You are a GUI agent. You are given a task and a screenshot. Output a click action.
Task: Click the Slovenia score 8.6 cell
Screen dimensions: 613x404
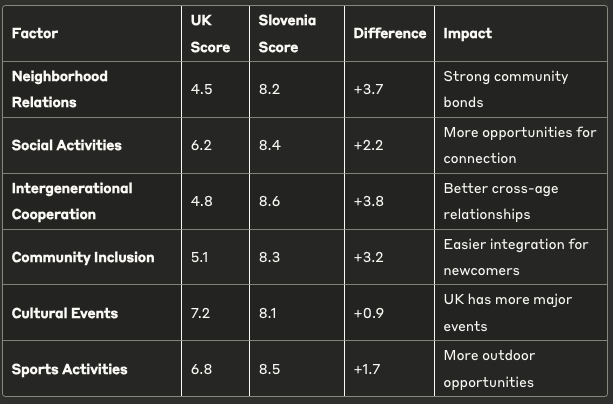pos(268,201)
